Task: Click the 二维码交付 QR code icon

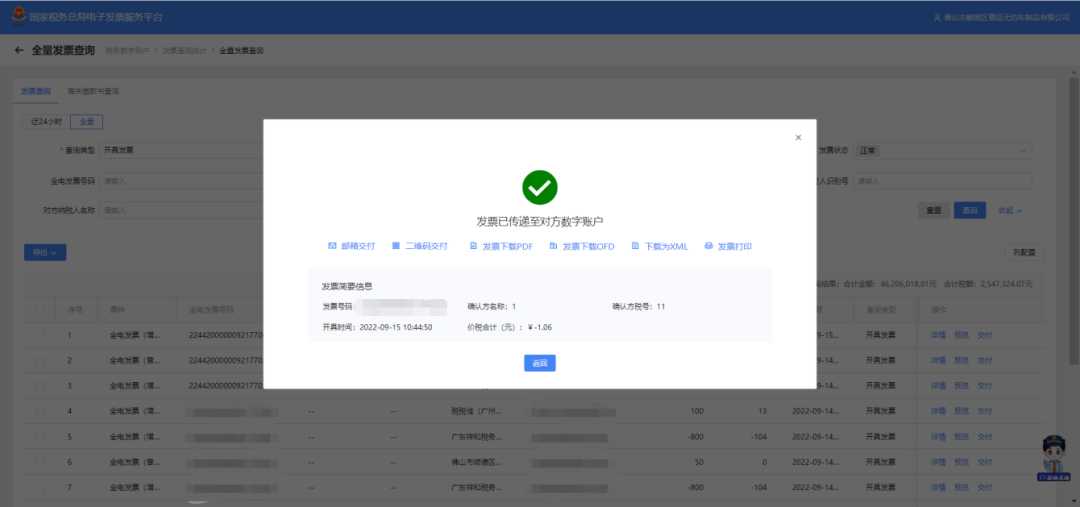Action: click(x=396, y=246)
